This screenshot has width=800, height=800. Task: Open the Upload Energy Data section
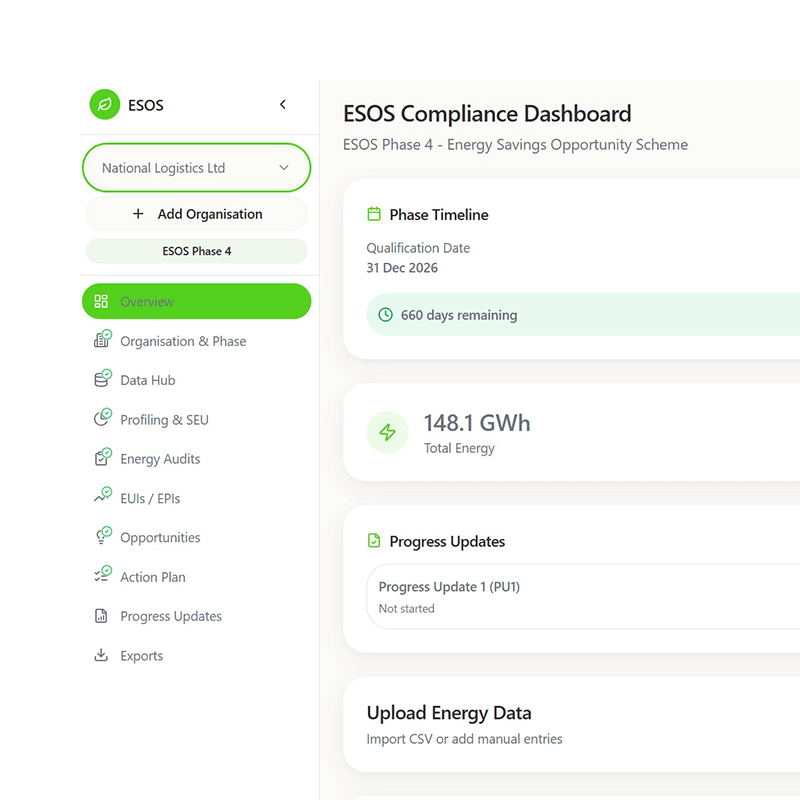click(448, 713)
